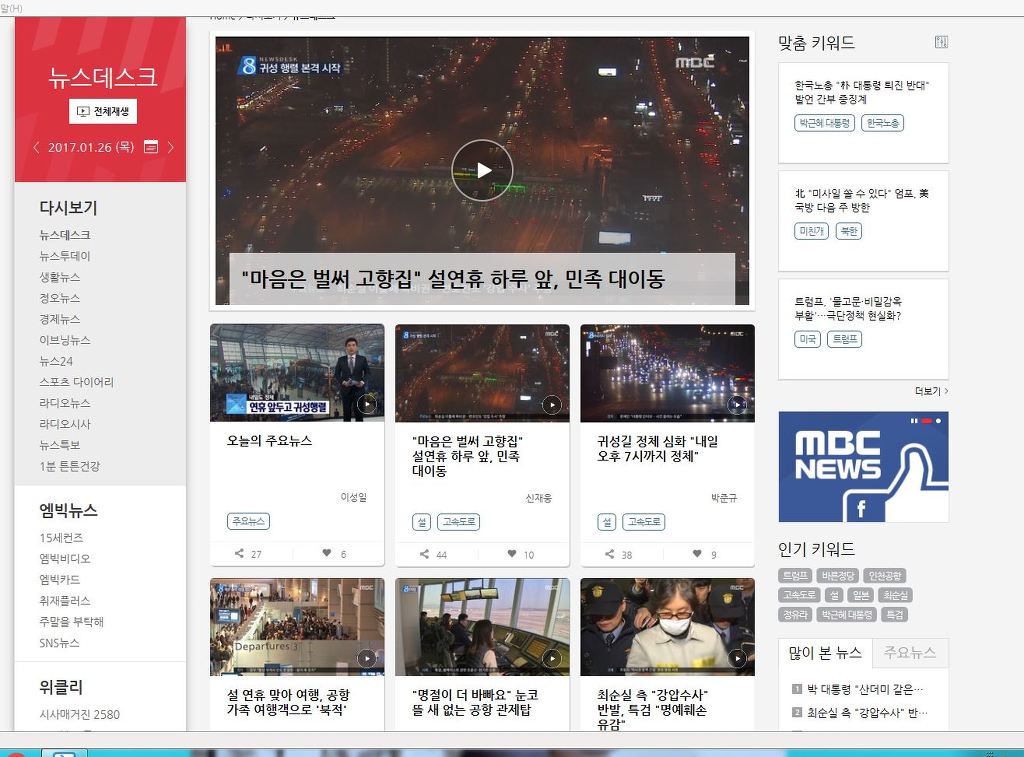Screen dimensions: 1024x757
Task: Play the 최순실 측 강압수사 video thumbnail
Action: pyautogui.click(x=737, y=658)
